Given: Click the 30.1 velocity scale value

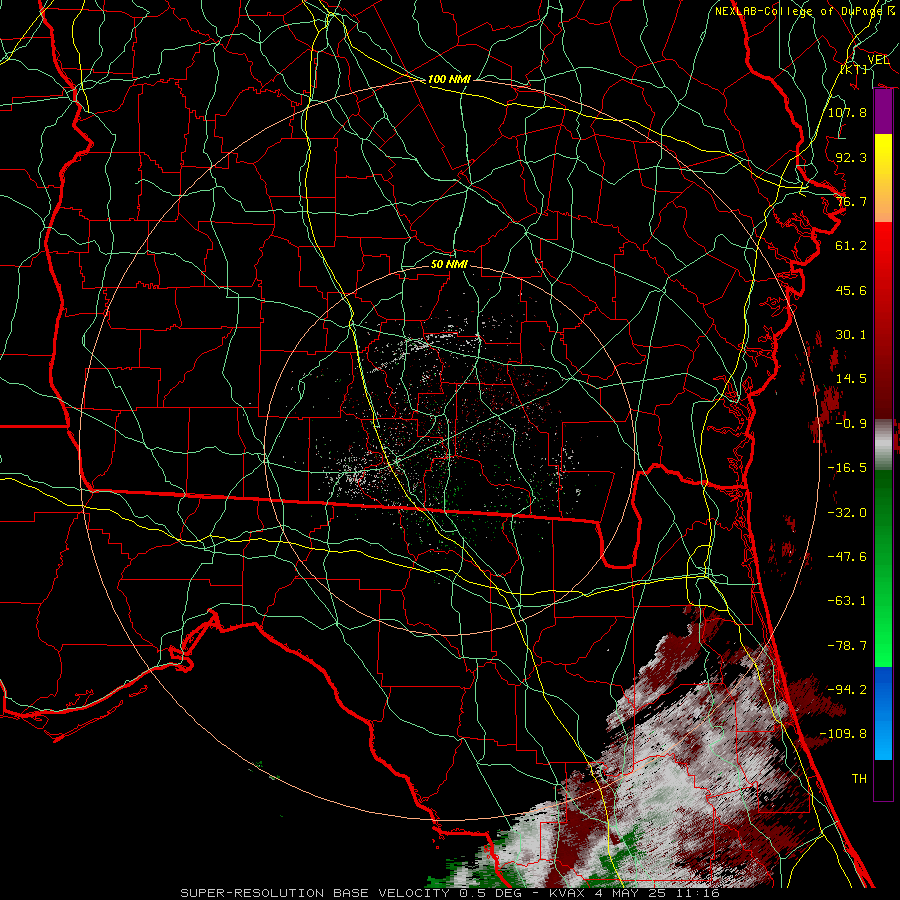Looking at the screenshot, I should (851, 335).
